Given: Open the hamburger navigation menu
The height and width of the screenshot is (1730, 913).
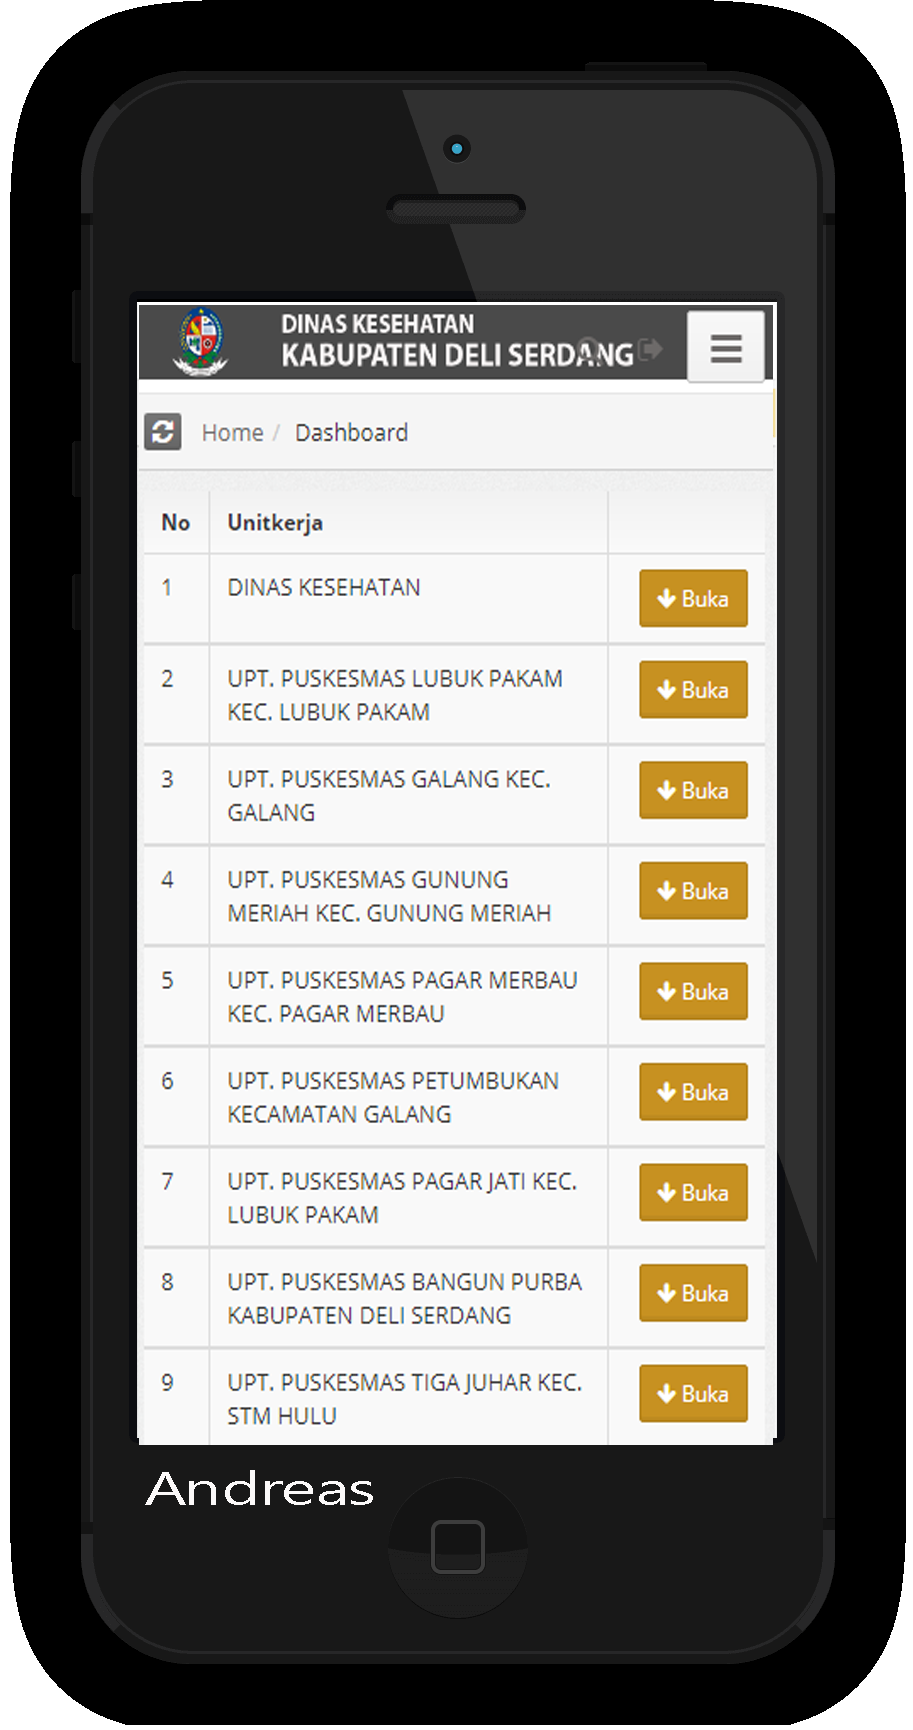Looking at the screenshot, I should (x=725, y=348).
